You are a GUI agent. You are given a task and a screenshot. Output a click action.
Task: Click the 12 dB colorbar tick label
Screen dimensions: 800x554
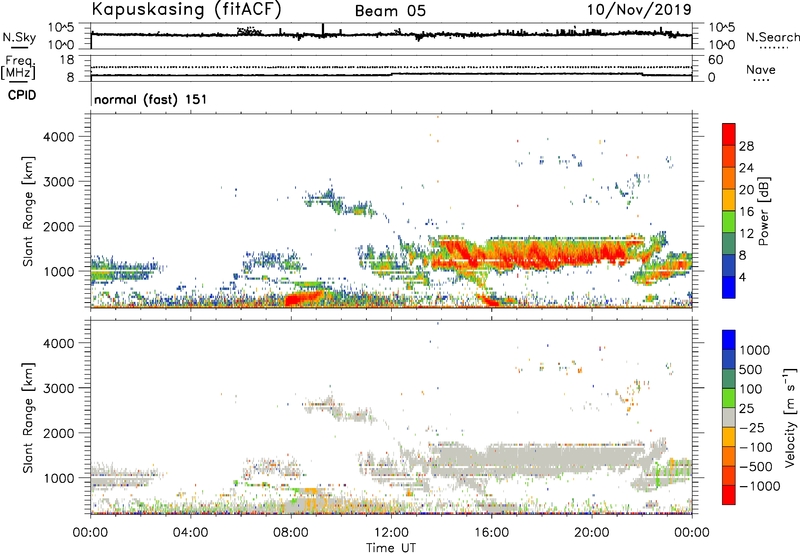(x=746, y=234)
